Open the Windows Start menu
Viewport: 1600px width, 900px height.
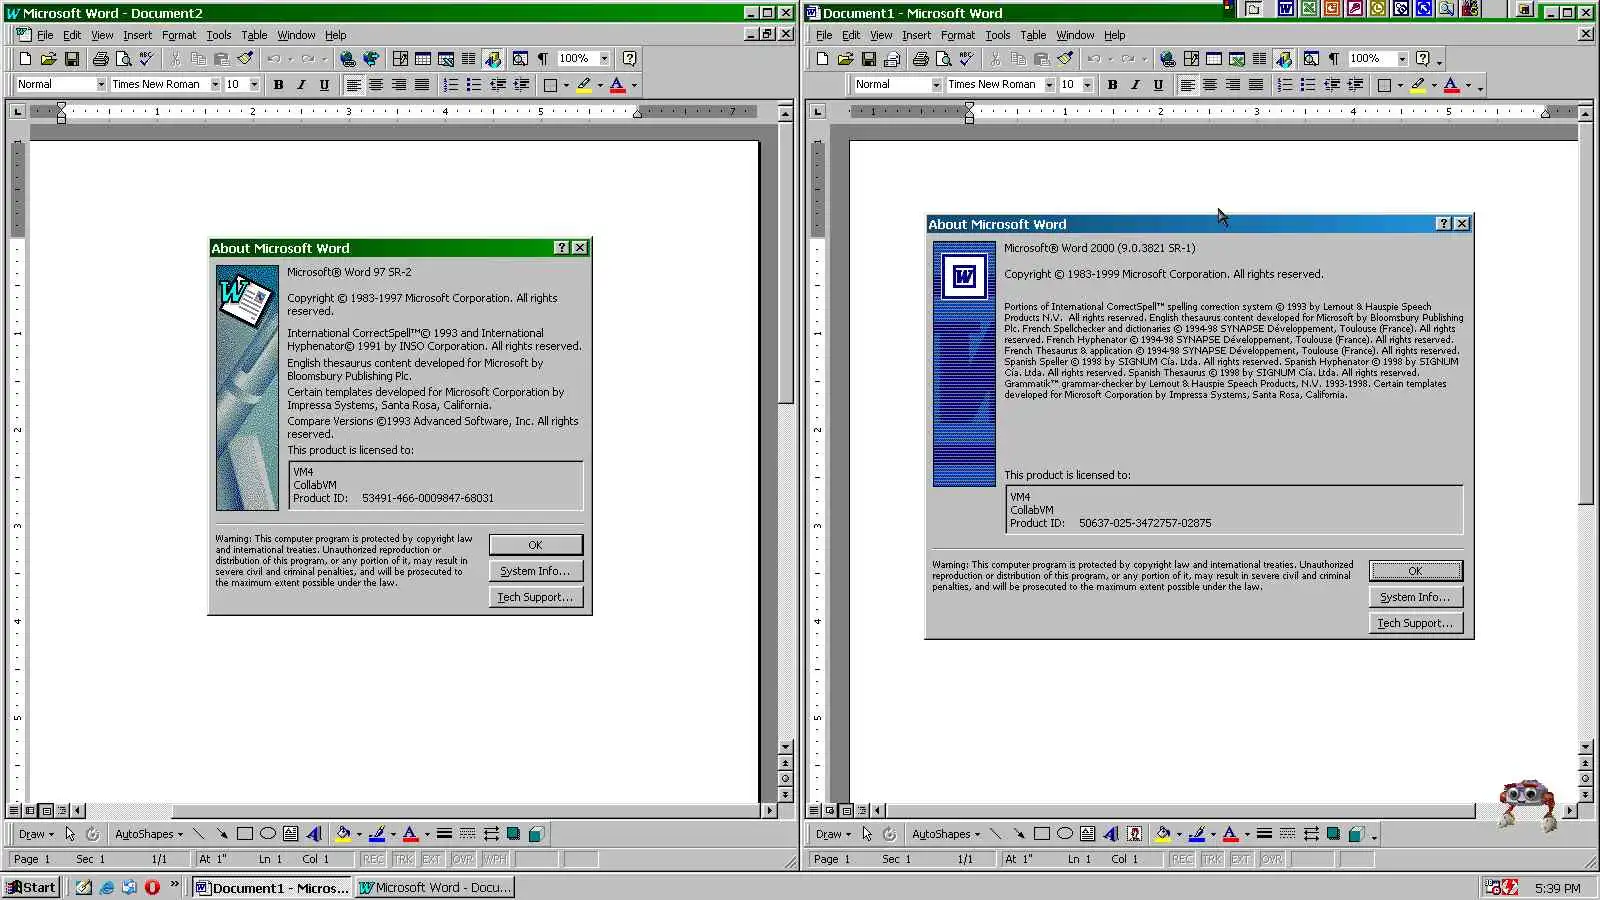(31, 887)
